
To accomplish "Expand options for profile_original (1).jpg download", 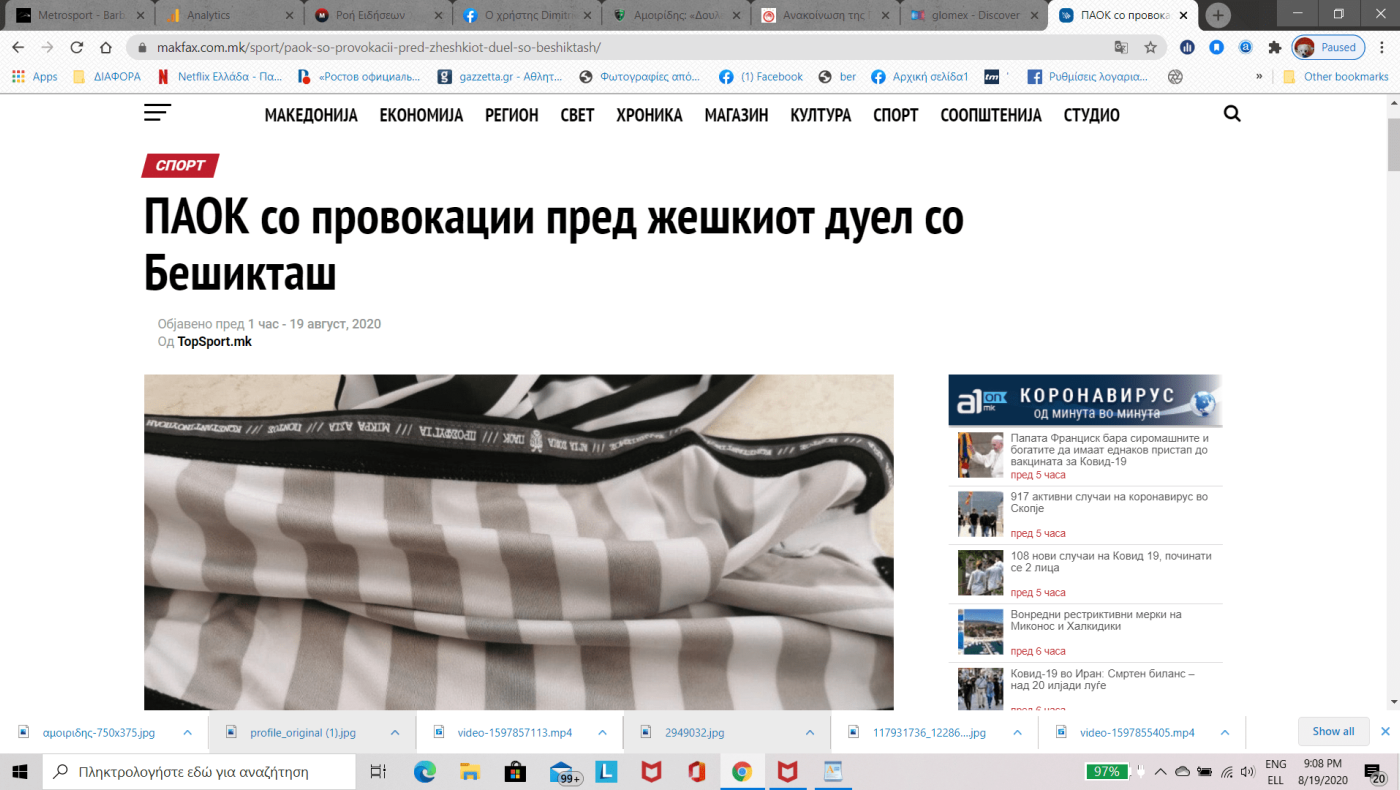I will pyautogui.click(x=394, y=732).
